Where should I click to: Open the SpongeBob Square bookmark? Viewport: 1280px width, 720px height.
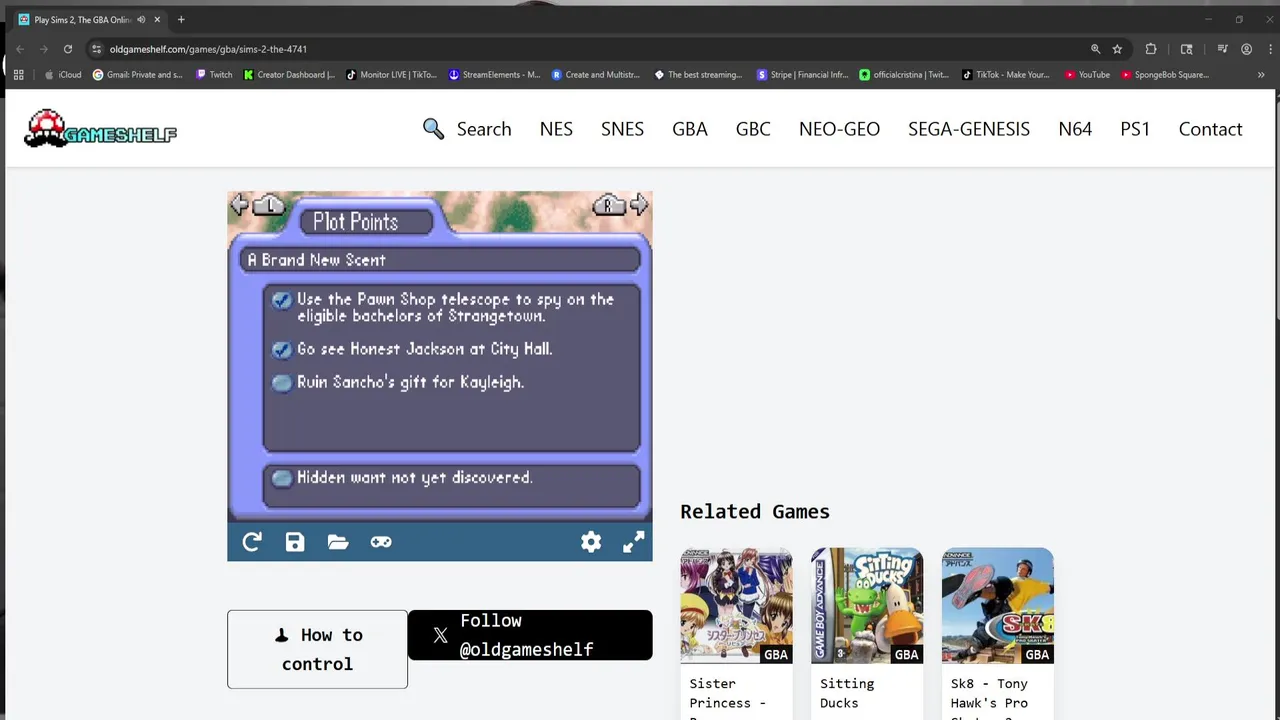pyautogui.click(x=1165, y=75)
